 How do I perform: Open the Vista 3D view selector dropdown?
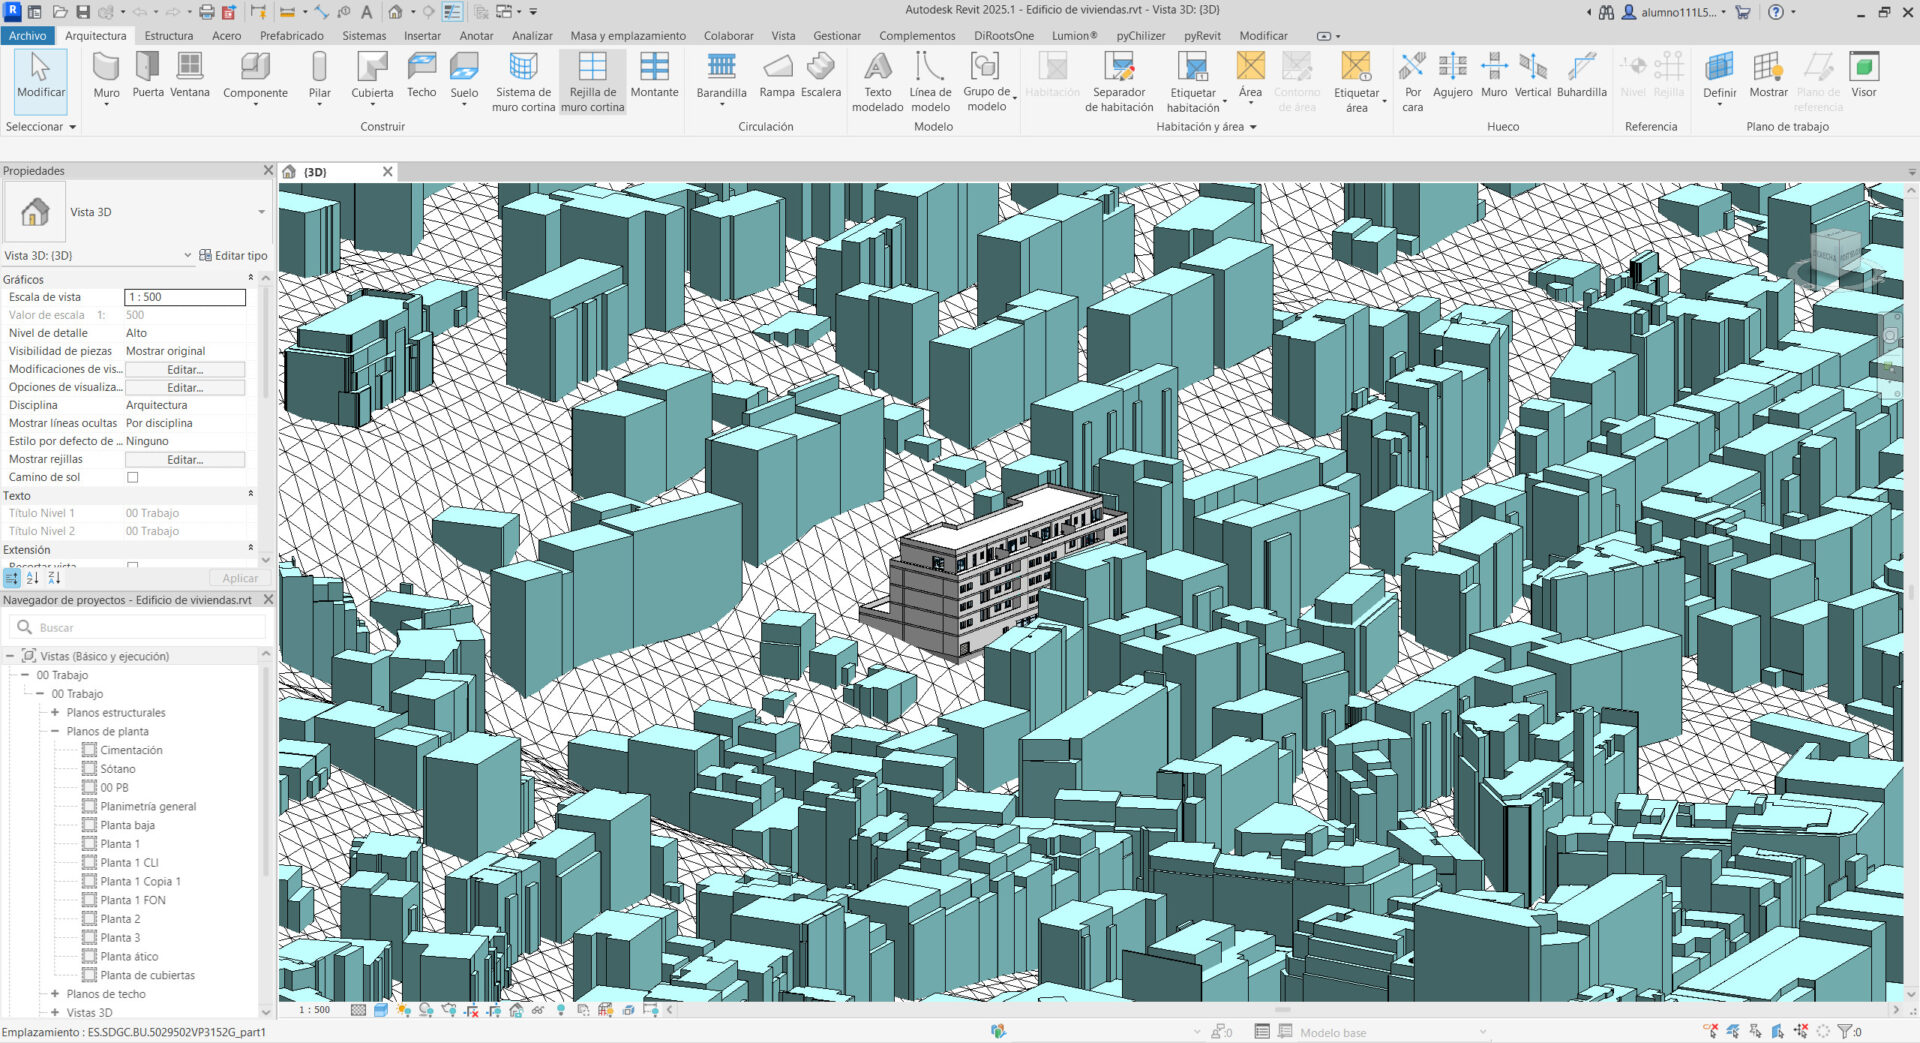point(187,256)
